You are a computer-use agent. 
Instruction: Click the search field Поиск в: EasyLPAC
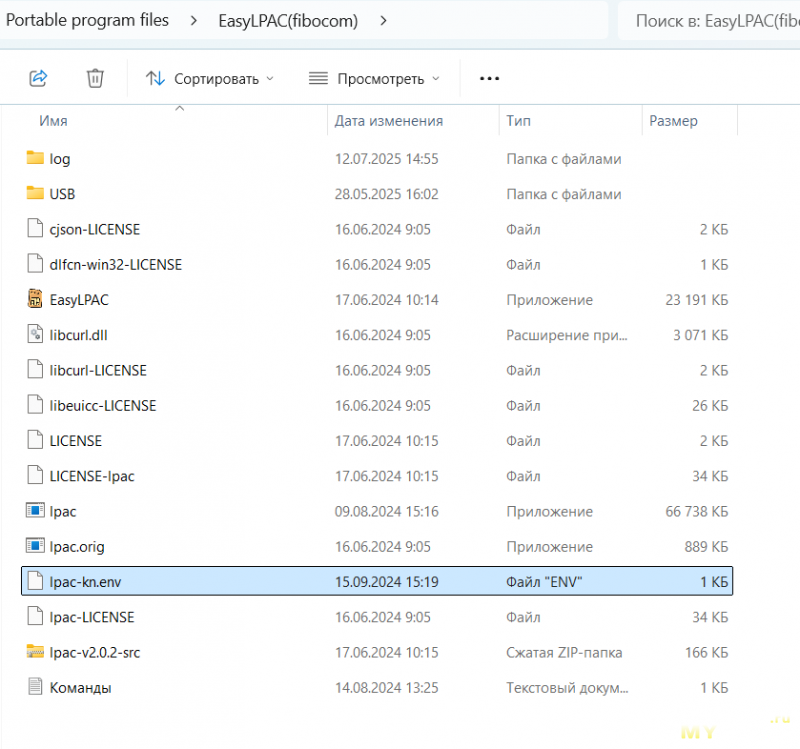coord(709,21)
